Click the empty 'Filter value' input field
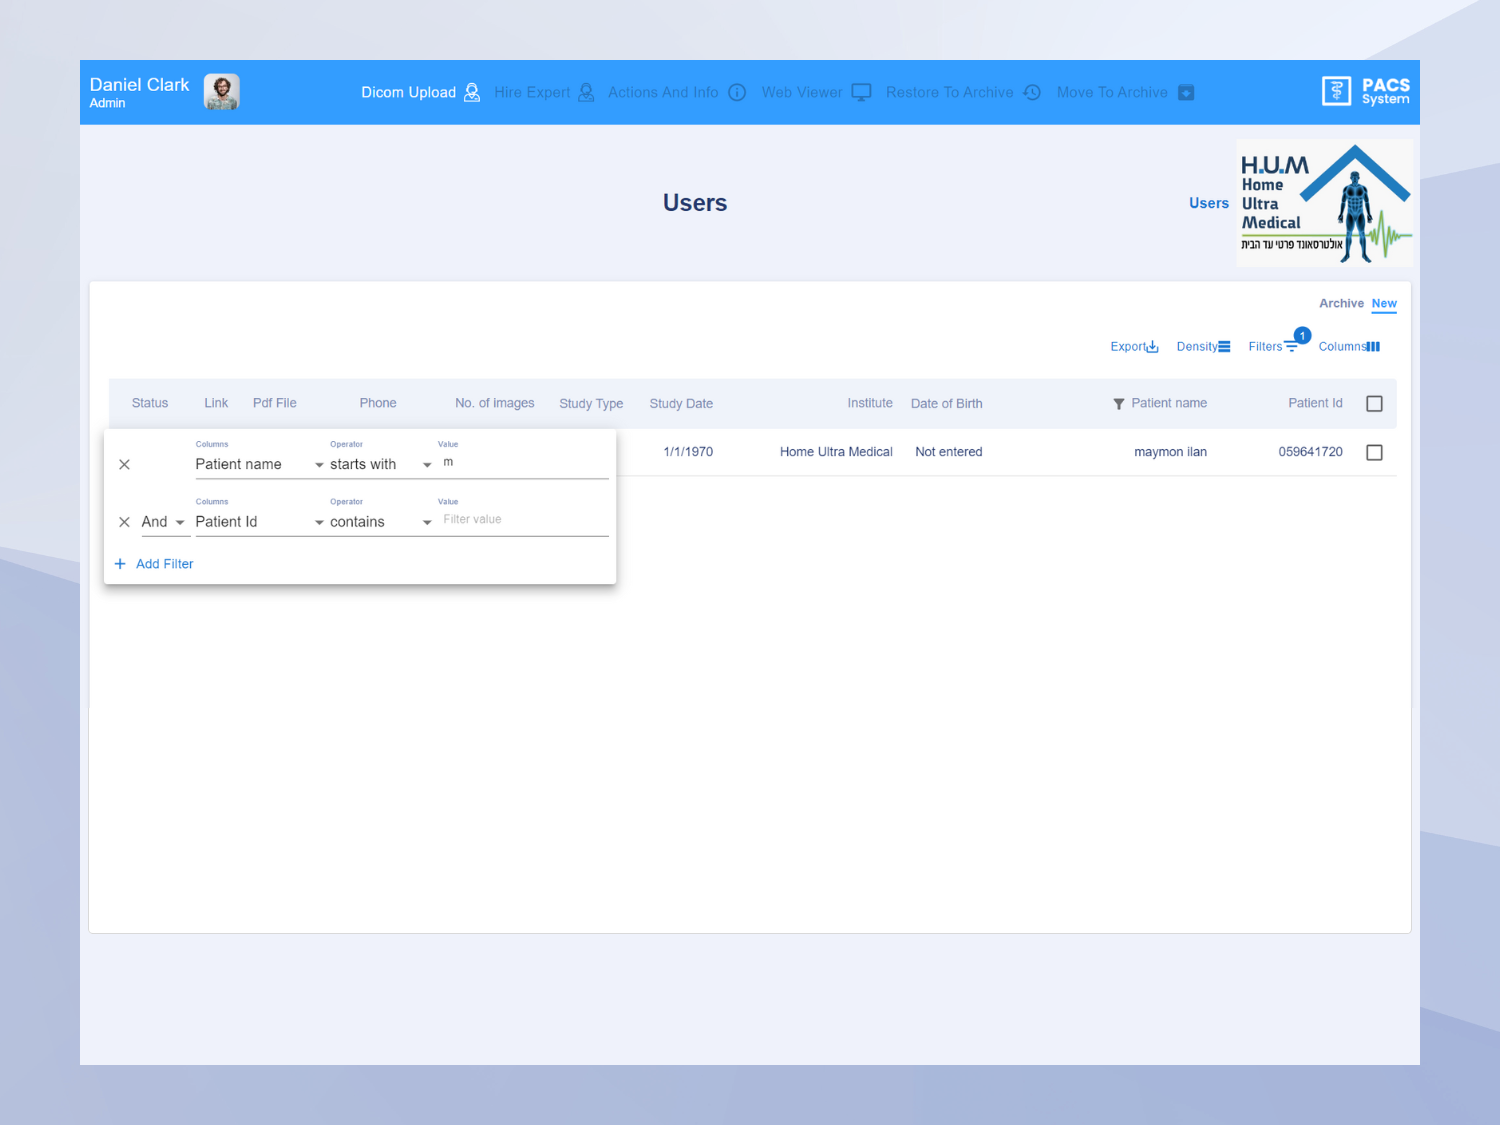The height and width of the screenshot is (1125, 1500). (x=524, y=520)
